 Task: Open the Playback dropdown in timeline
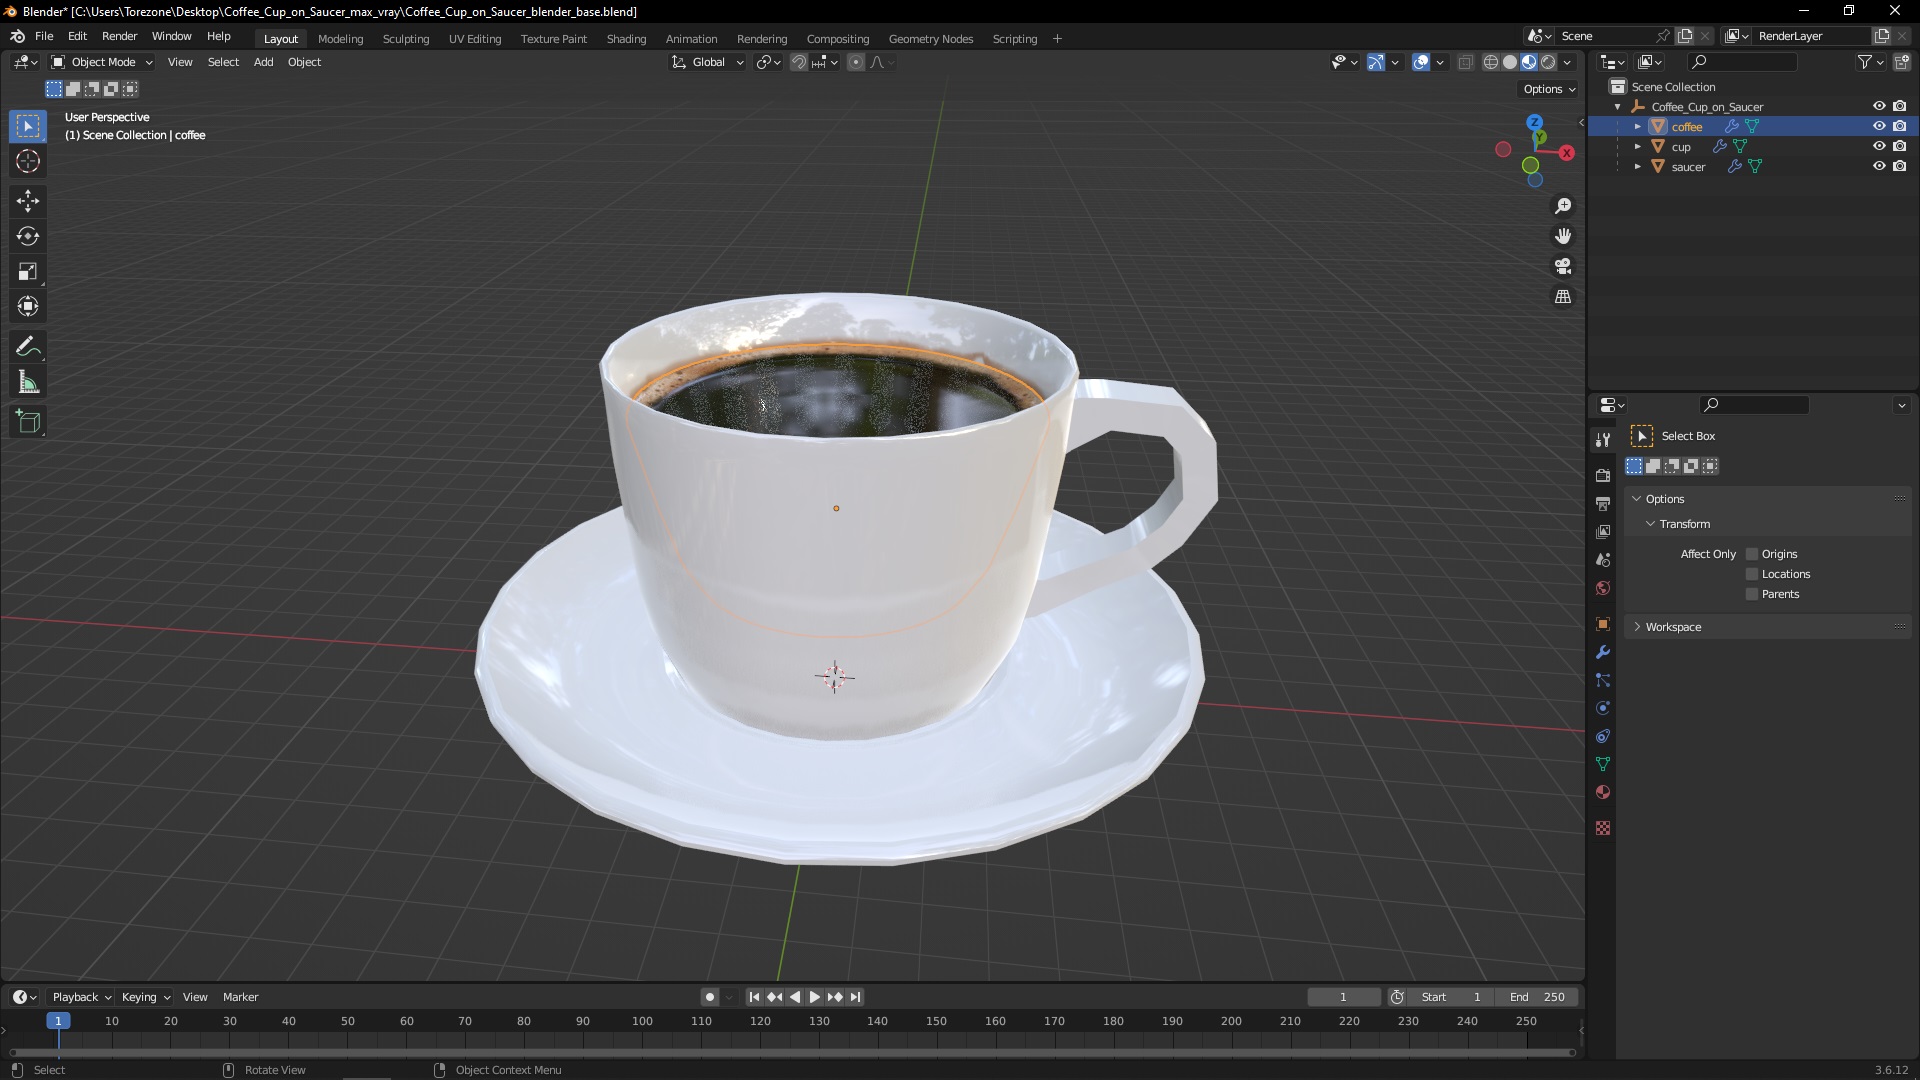click(x=81, y=997)
